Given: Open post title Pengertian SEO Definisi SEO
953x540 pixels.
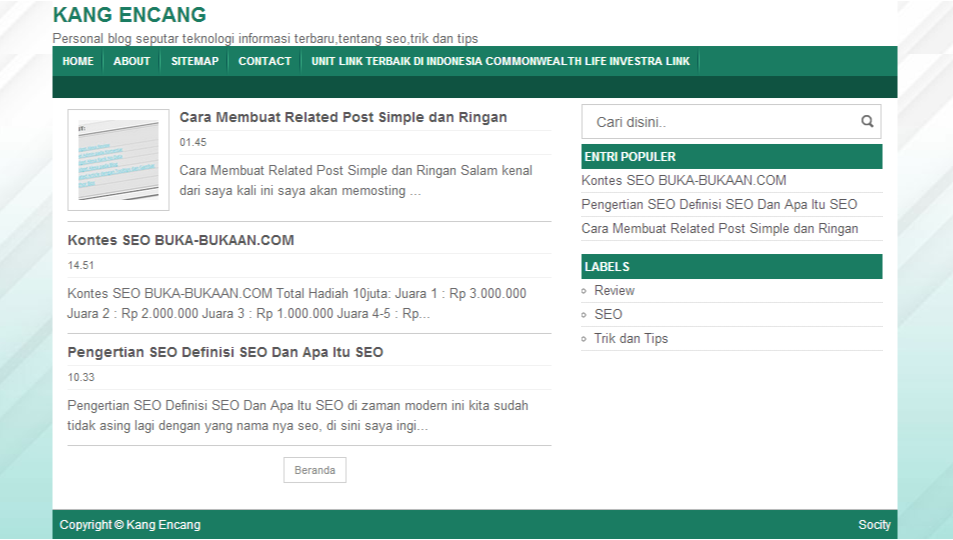Looking at the screenshot, I should 225,352.
